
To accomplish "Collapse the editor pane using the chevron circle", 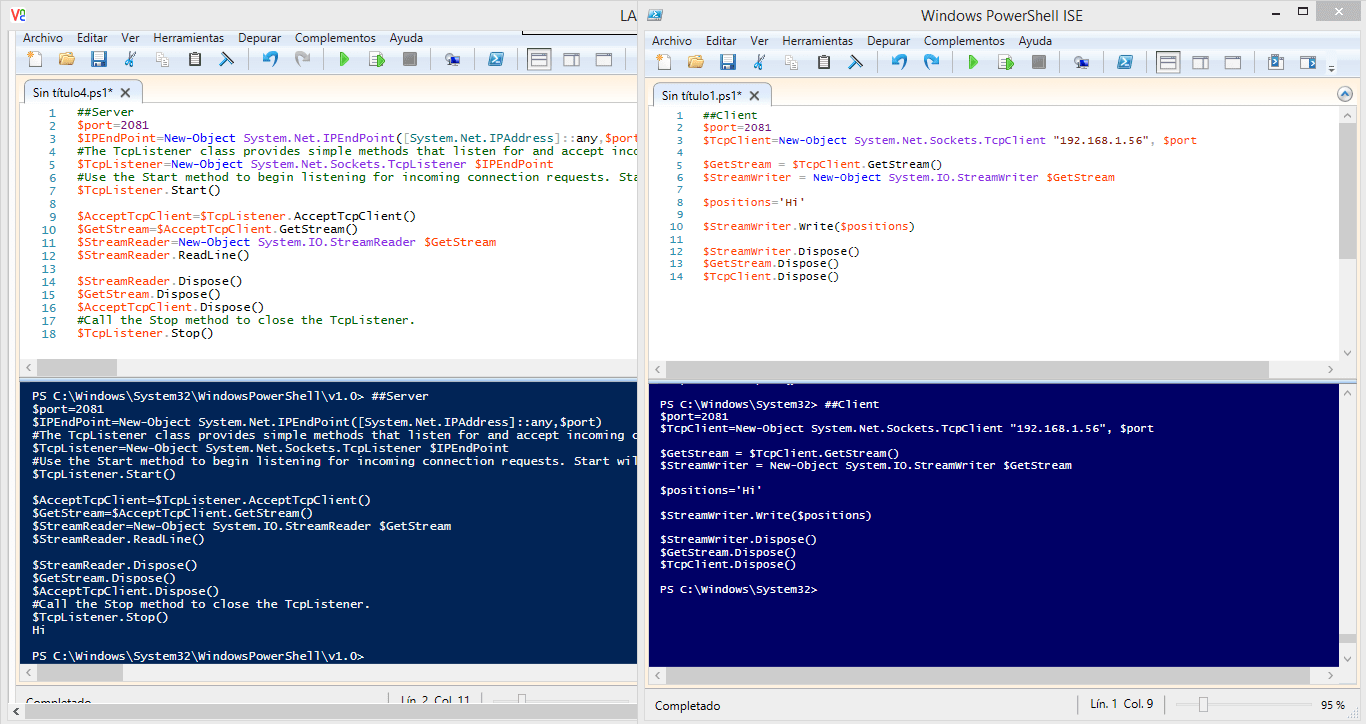I will [1344, 94].
